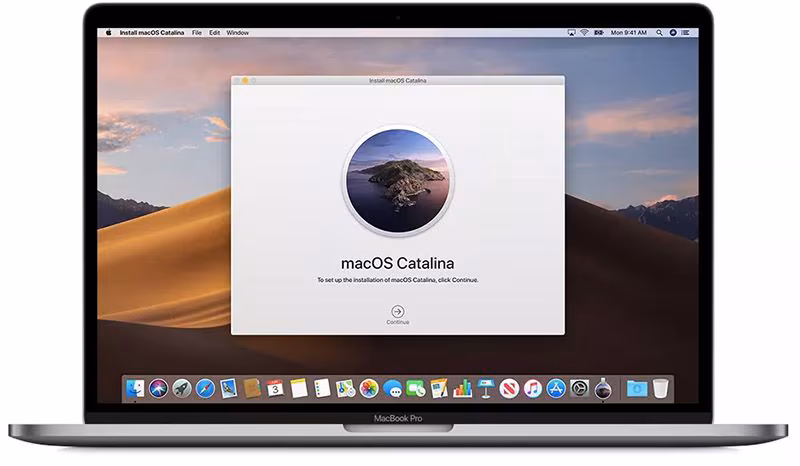Click the Mon 9:41 AM clock
Viewport: 800px width, 466px height.
(629, 33)
